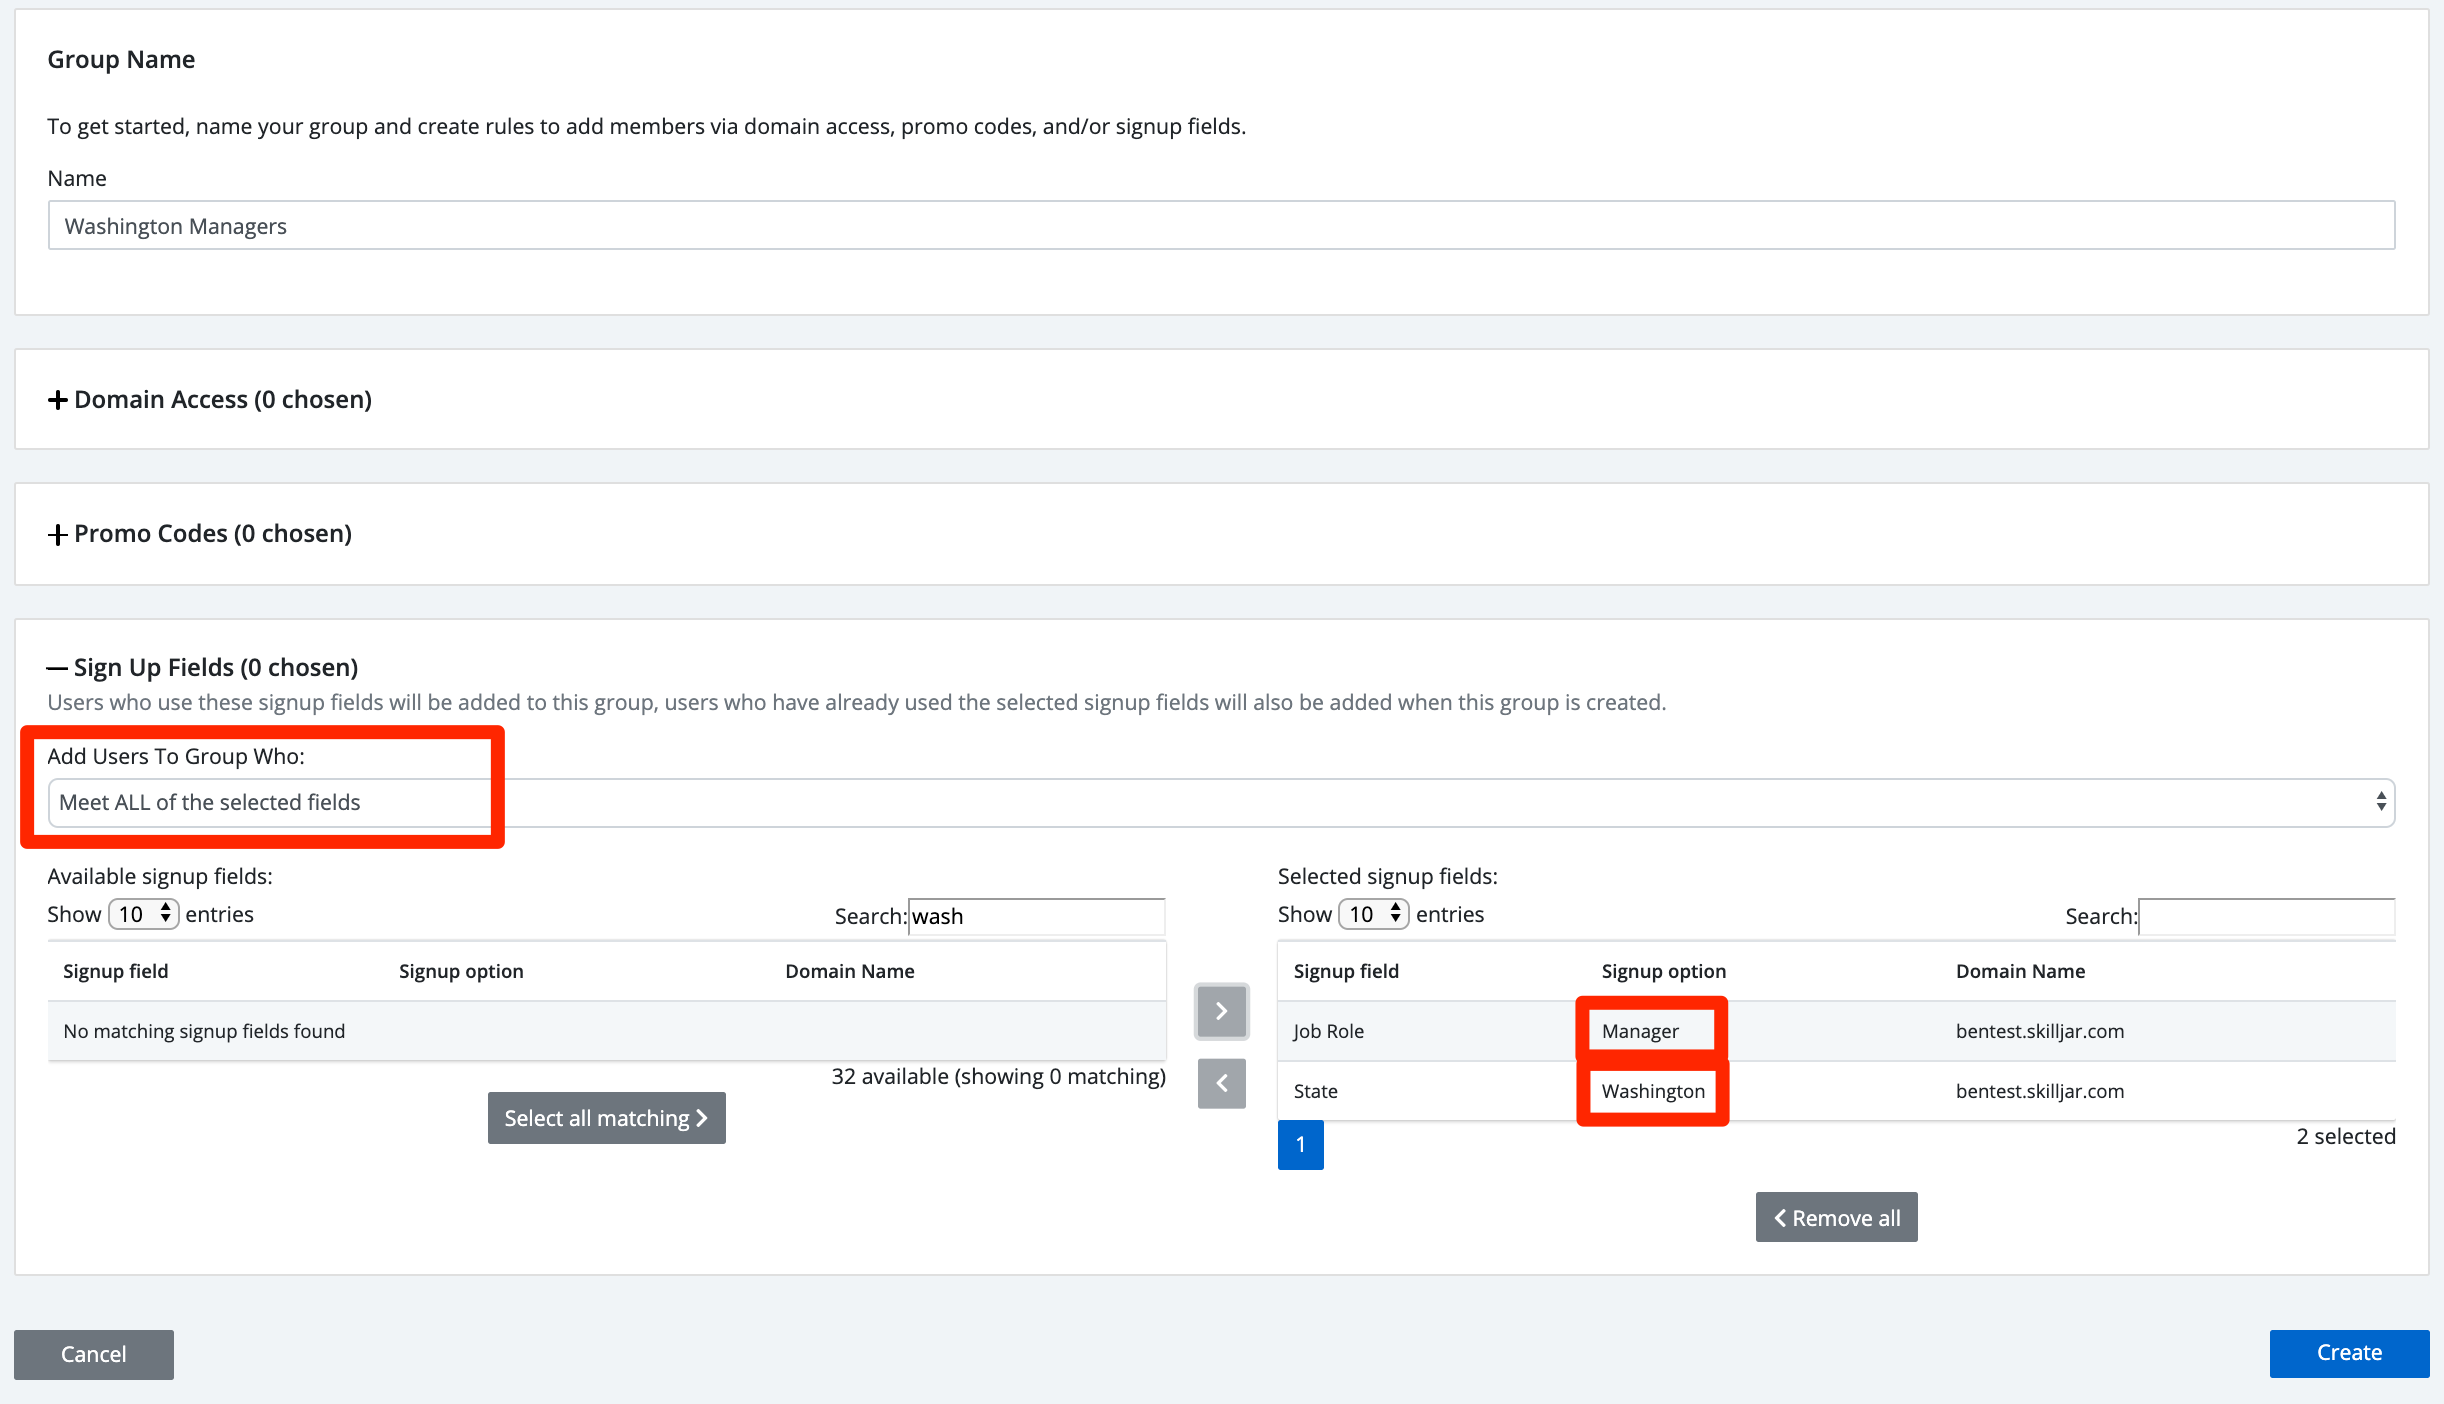This screenshot has height=1404, width=2444.
Task: Open the Add Users To Group Who dropdown
Action: click(1221, 802)
